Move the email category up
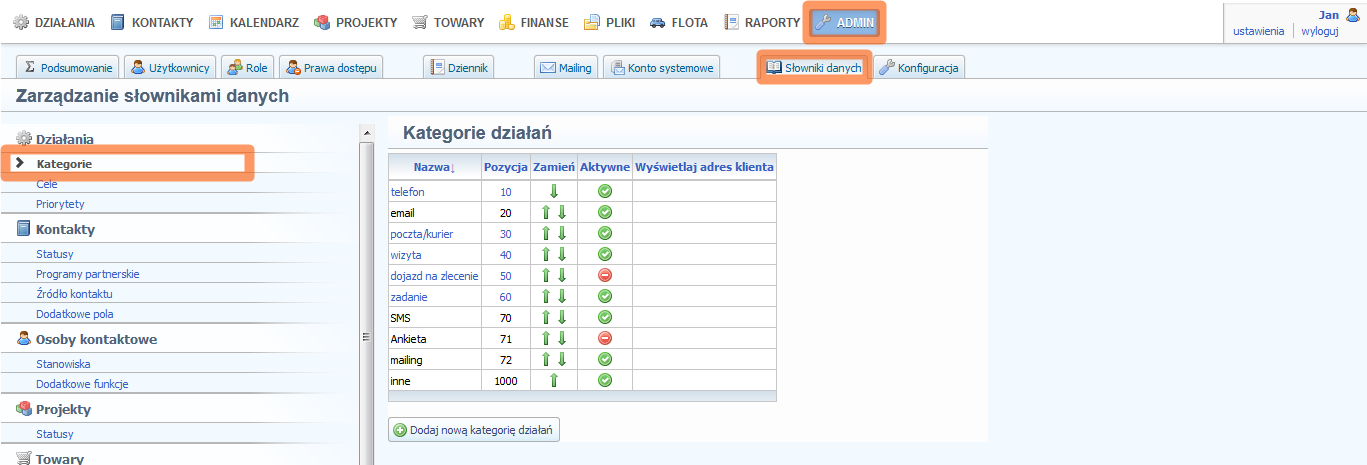The height and width of the screenshot is (465, 1367). coord(545,213)
